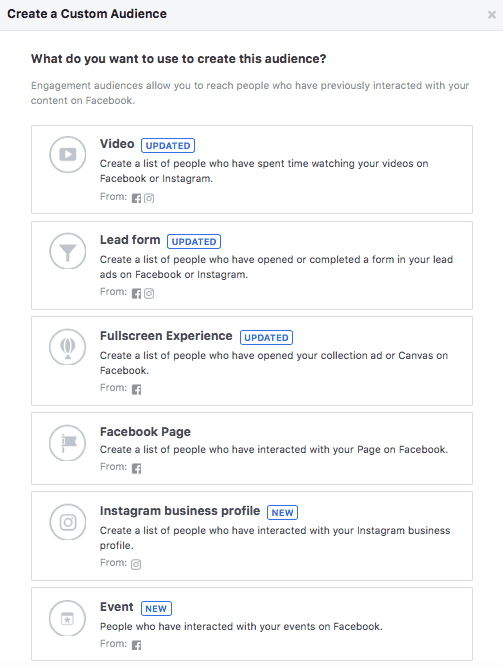
Task: Close the Create a Custom Audience dialog
Action: pos(492,15)
